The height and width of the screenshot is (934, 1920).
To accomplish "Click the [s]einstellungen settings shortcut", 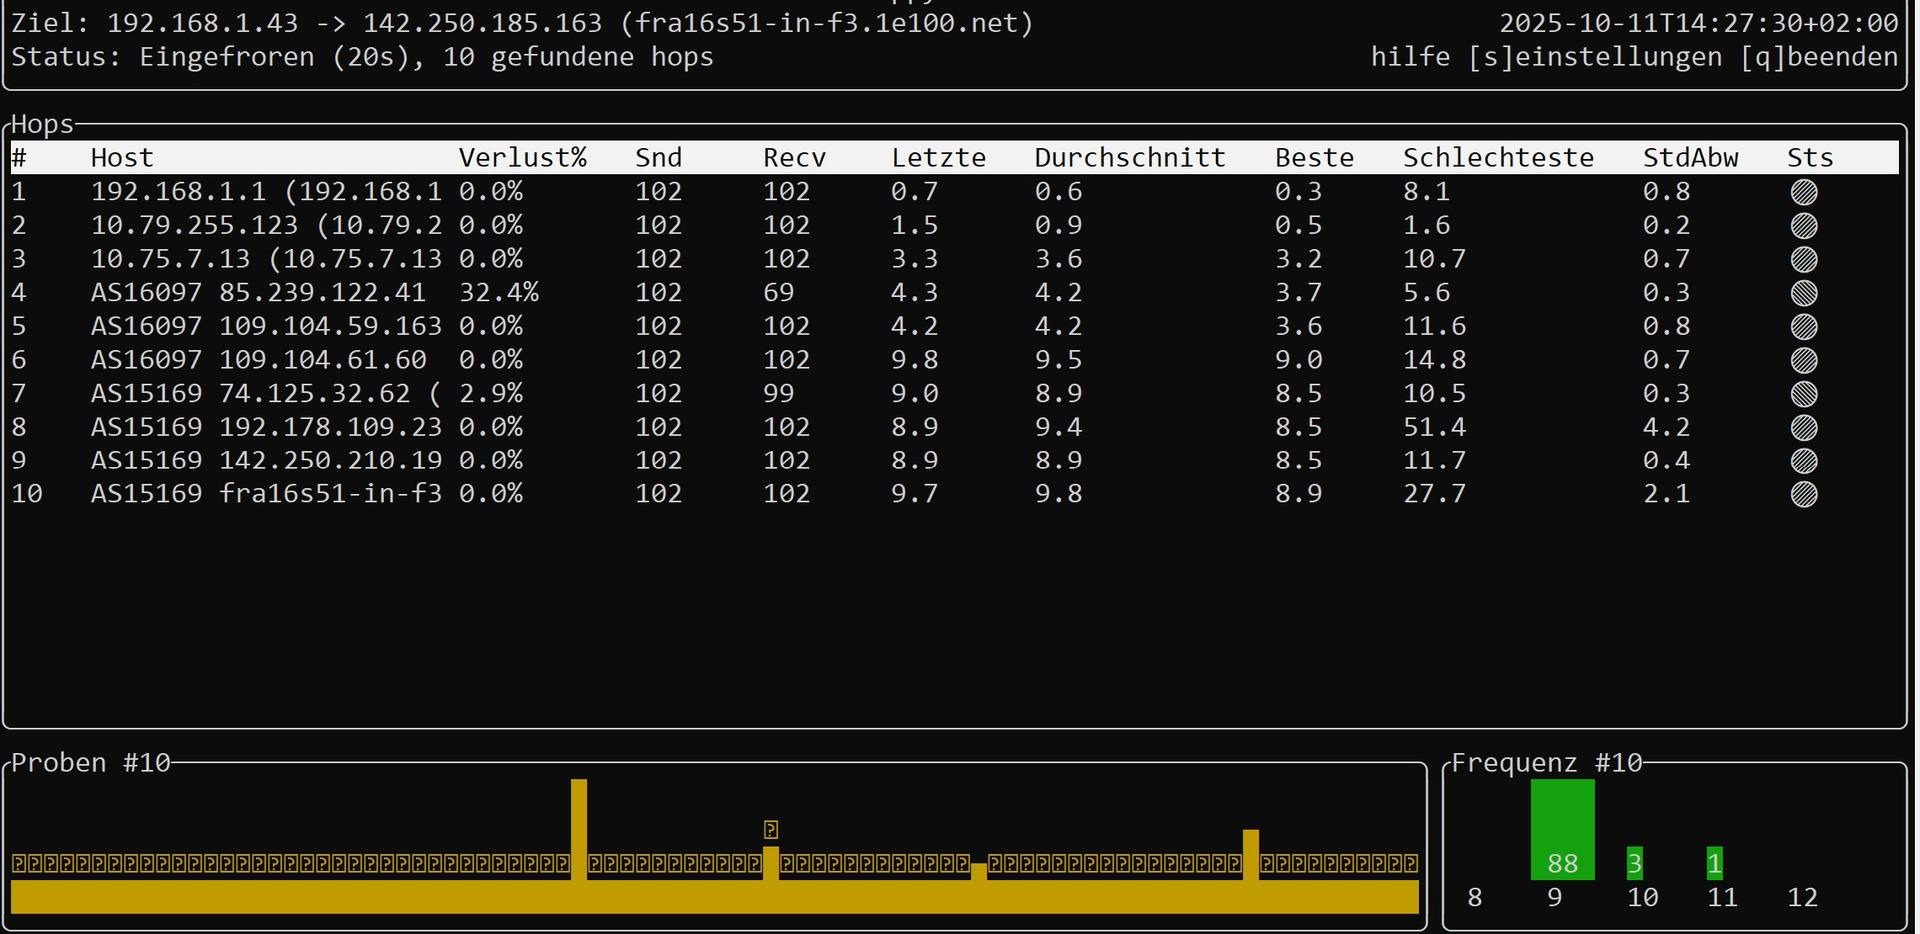I will click(1595, 57).
